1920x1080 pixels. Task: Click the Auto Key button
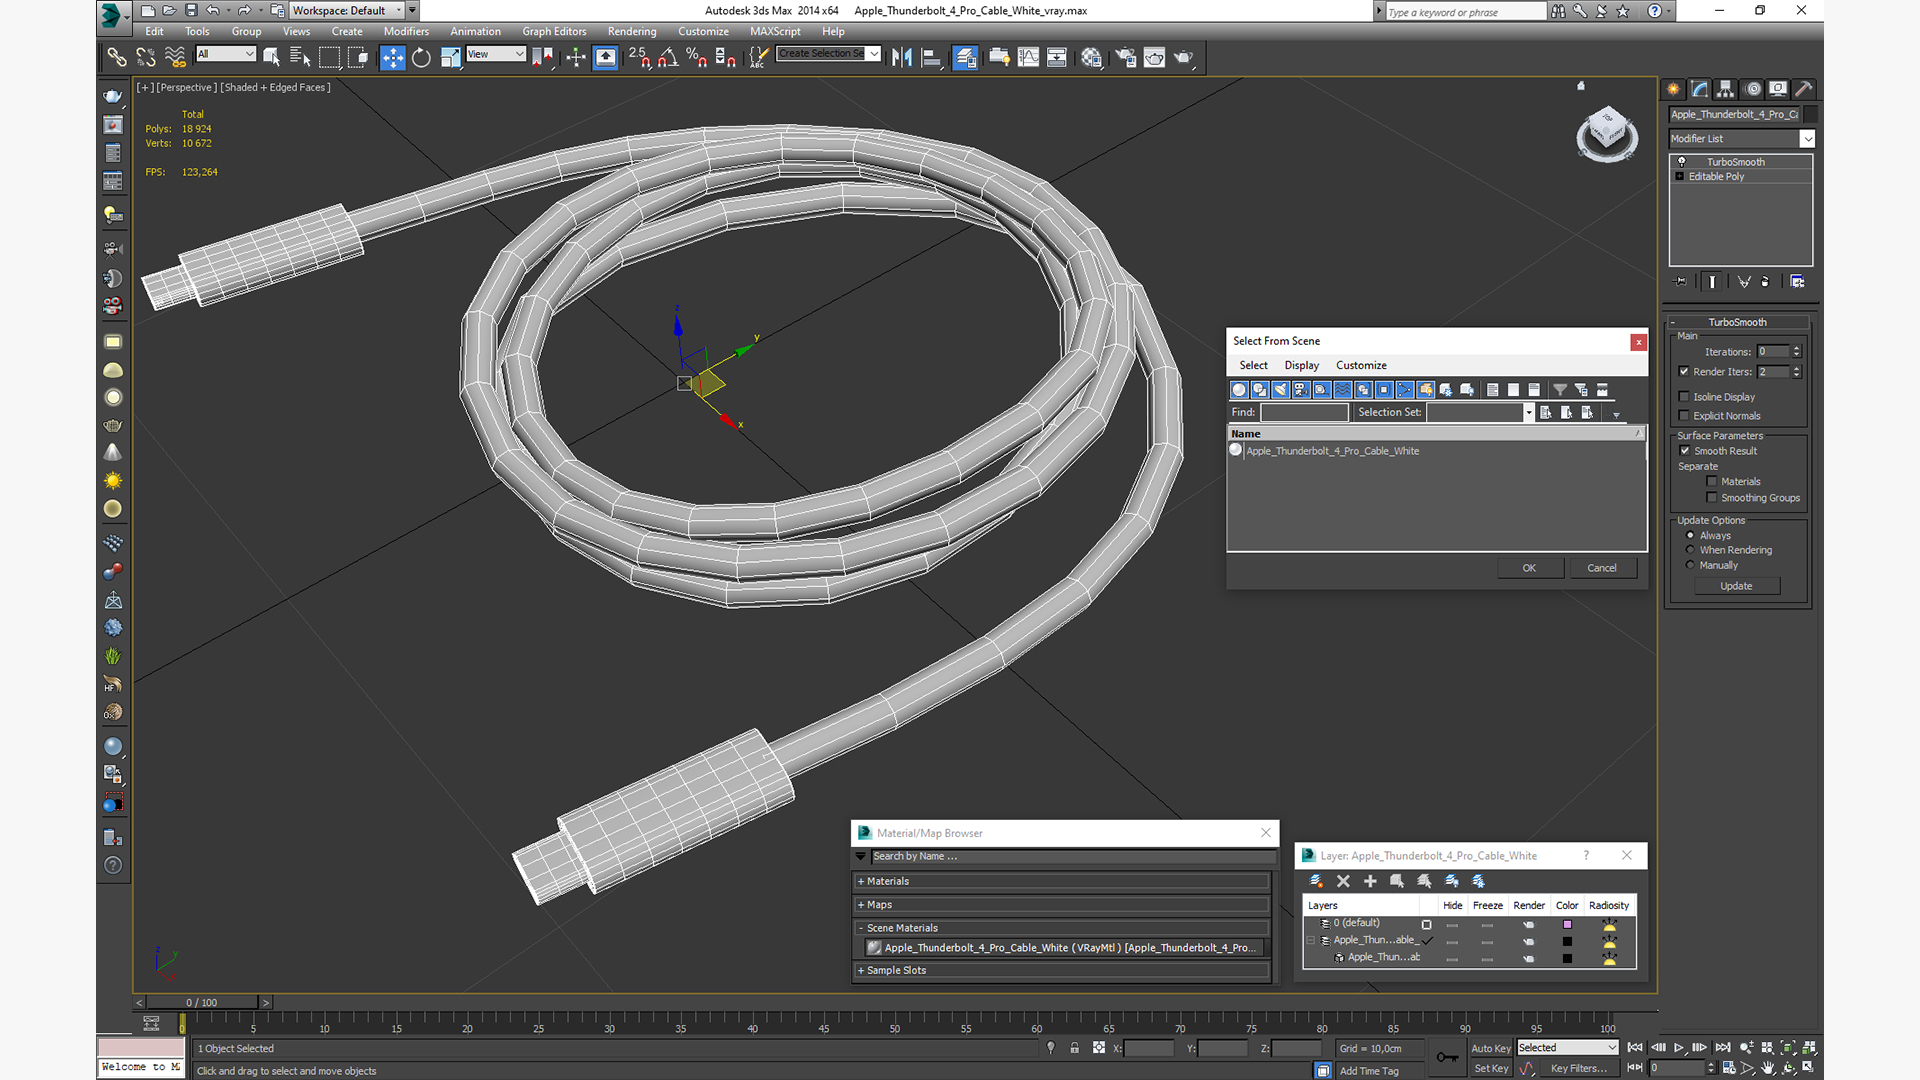tap(1490, 1049)
